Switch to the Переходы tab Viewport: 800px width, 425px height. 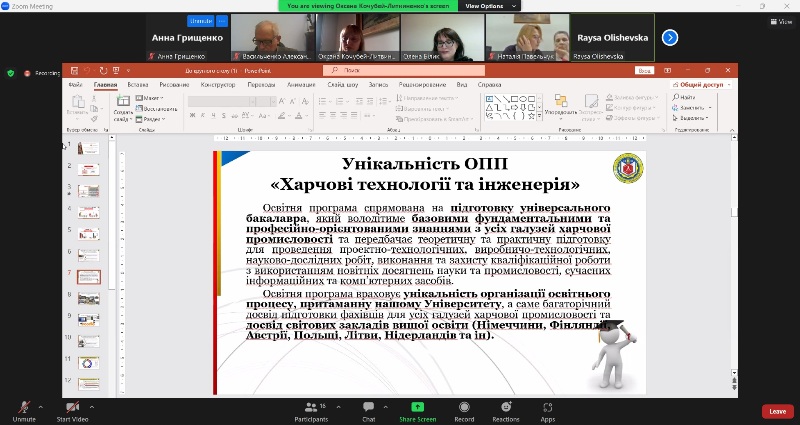261,85
